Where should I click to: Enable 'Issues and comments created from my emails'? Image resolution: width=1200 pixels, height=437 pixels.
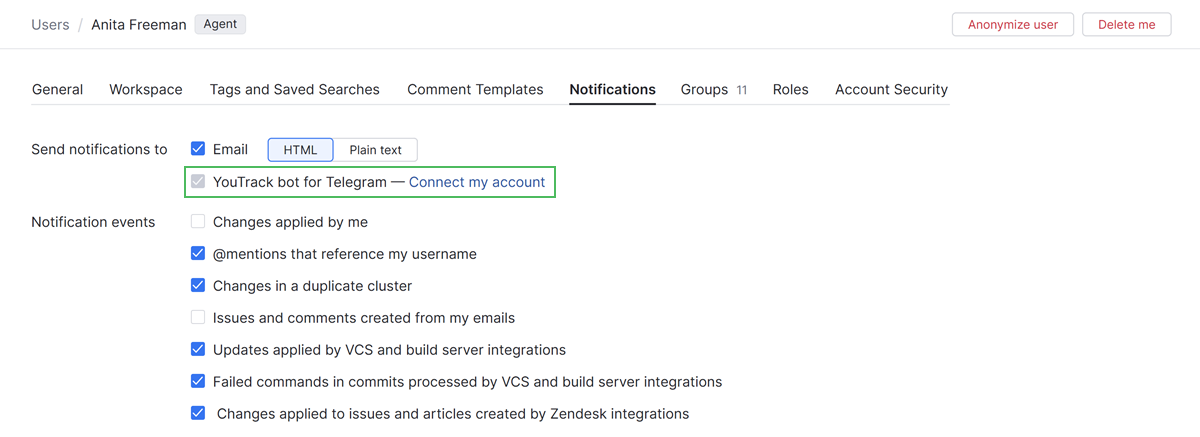tap(198, 318)
